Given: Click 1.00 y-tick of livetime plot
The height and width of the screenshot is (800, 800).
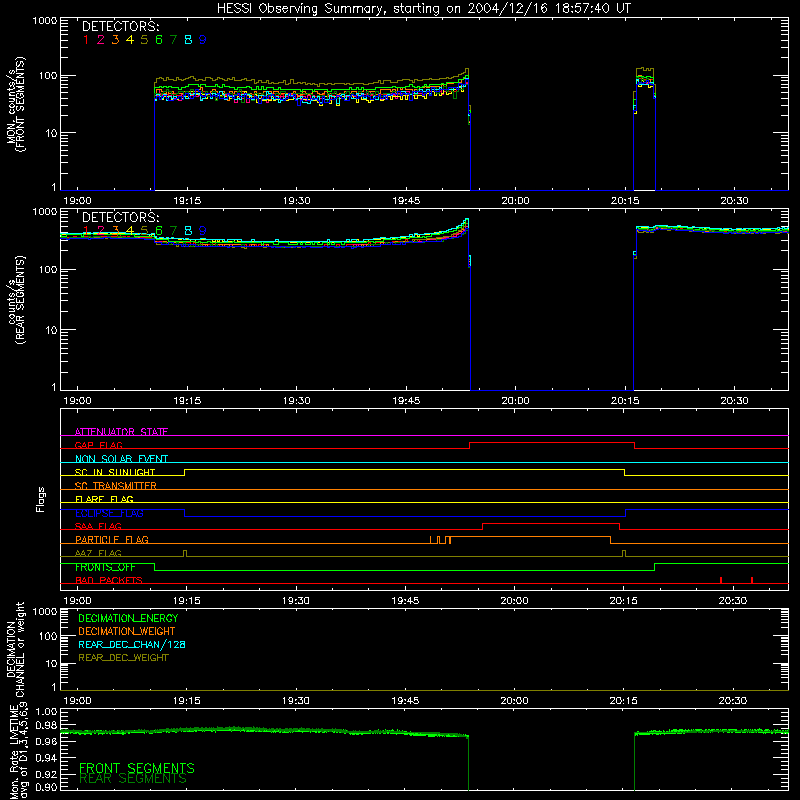Looking at the screenshot, I should click(x=47, y=711).
